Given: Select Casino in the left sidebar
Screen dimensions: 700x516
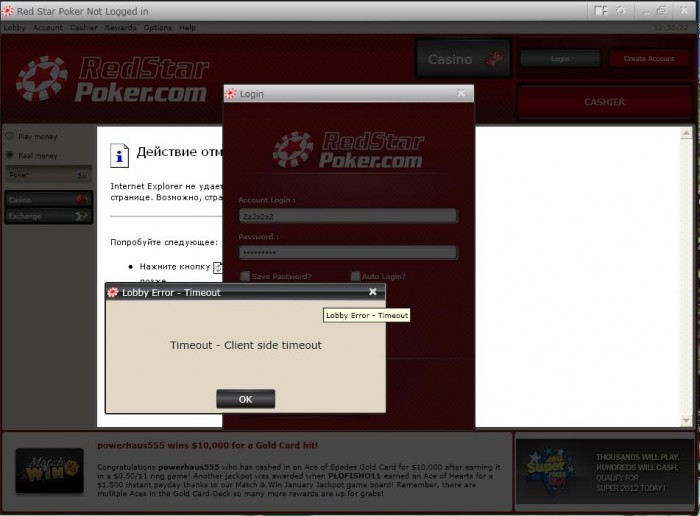Looking at the screenshot, I should tap(48, 200).
